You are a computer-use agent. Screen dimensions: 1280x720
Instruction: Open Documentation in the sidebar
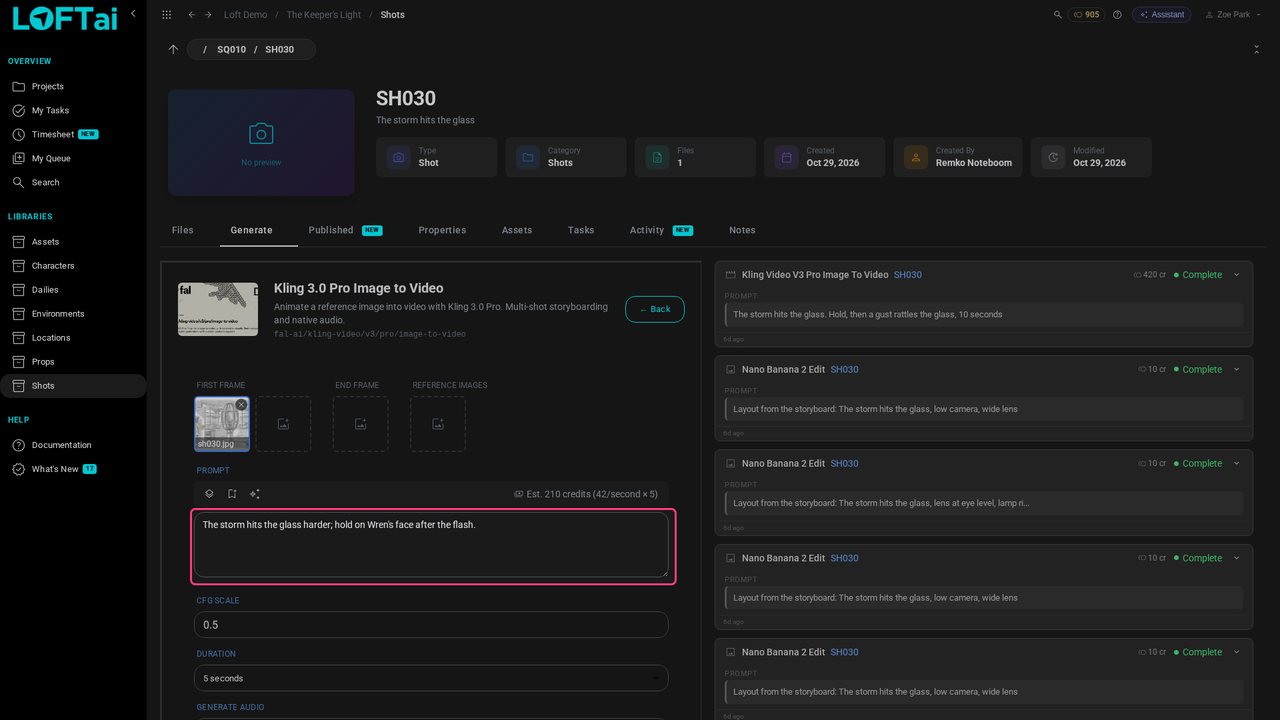click(x=73, y=445)
